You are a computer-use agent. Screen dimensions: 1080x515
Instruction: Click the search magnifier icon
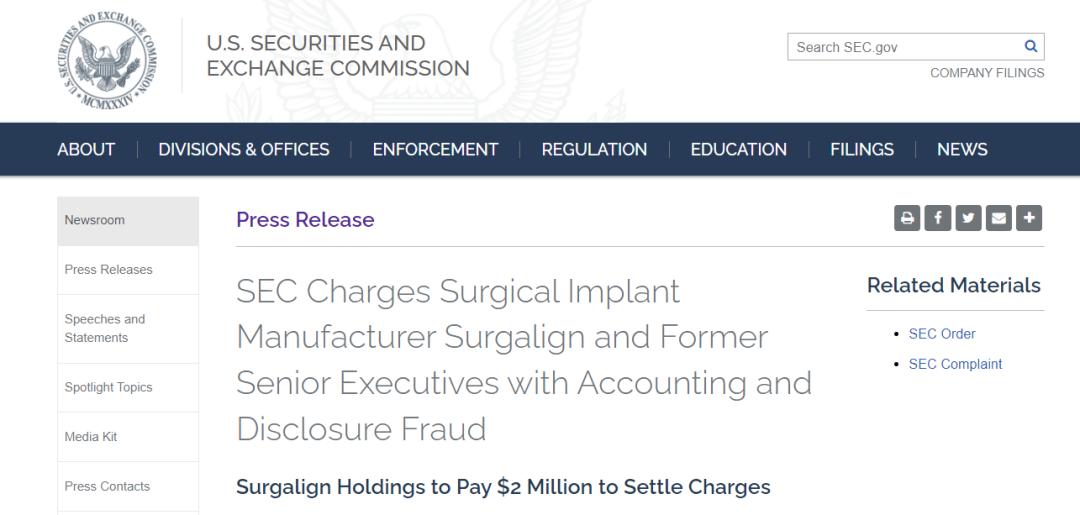(x=1031, y=47)
